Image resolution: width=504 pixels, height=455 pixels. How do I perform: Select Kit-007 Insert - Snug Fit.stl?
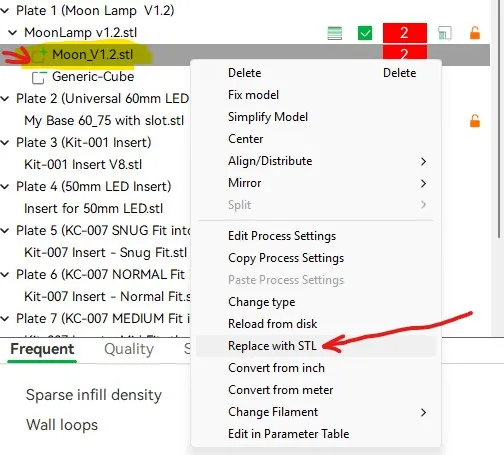pyautogui.click(x=105, y=253)
